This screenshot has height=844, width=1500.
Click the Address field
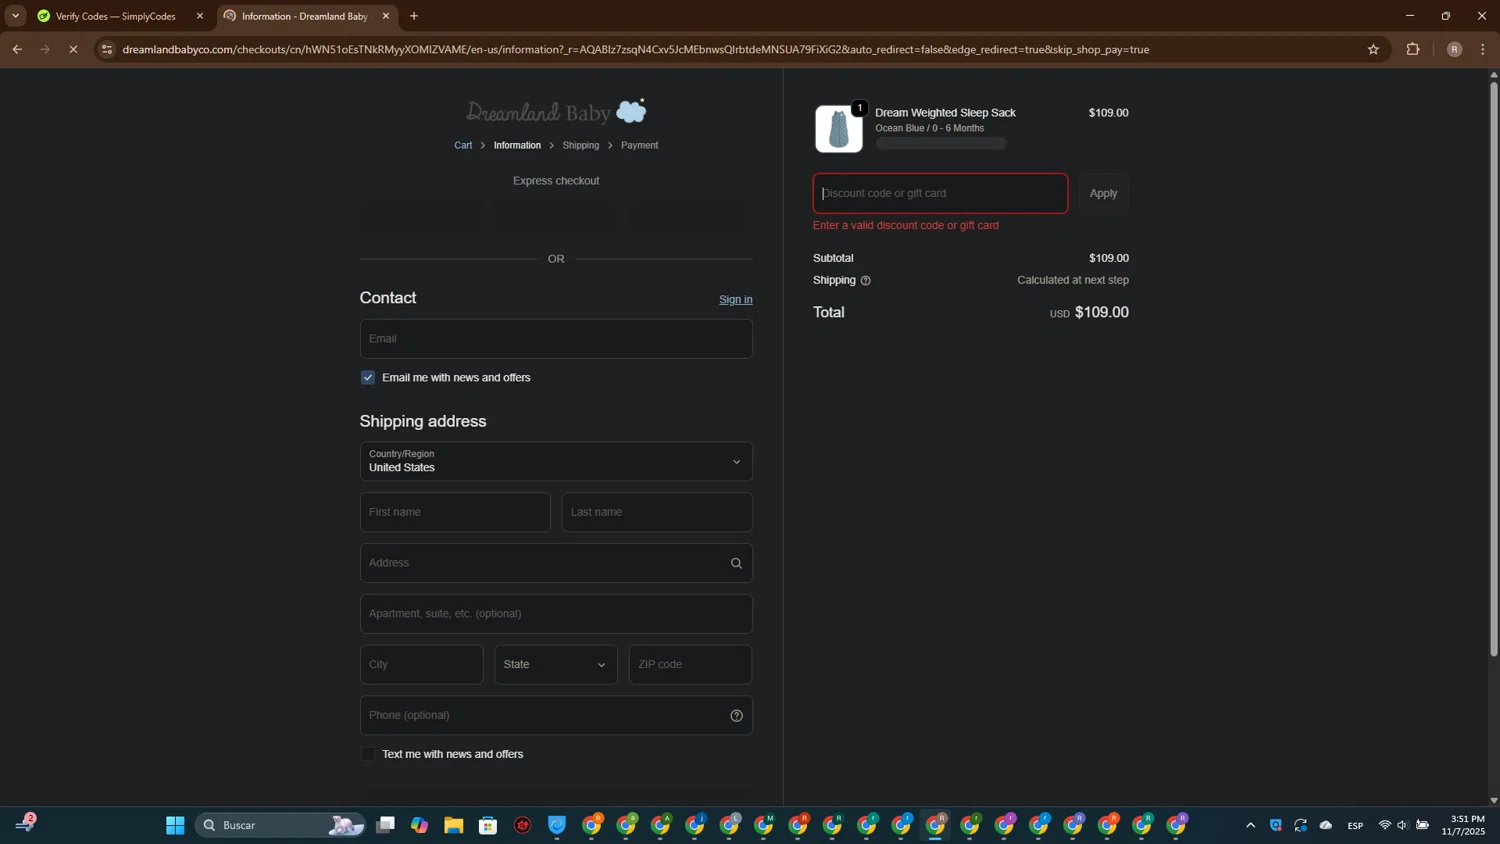556,563
